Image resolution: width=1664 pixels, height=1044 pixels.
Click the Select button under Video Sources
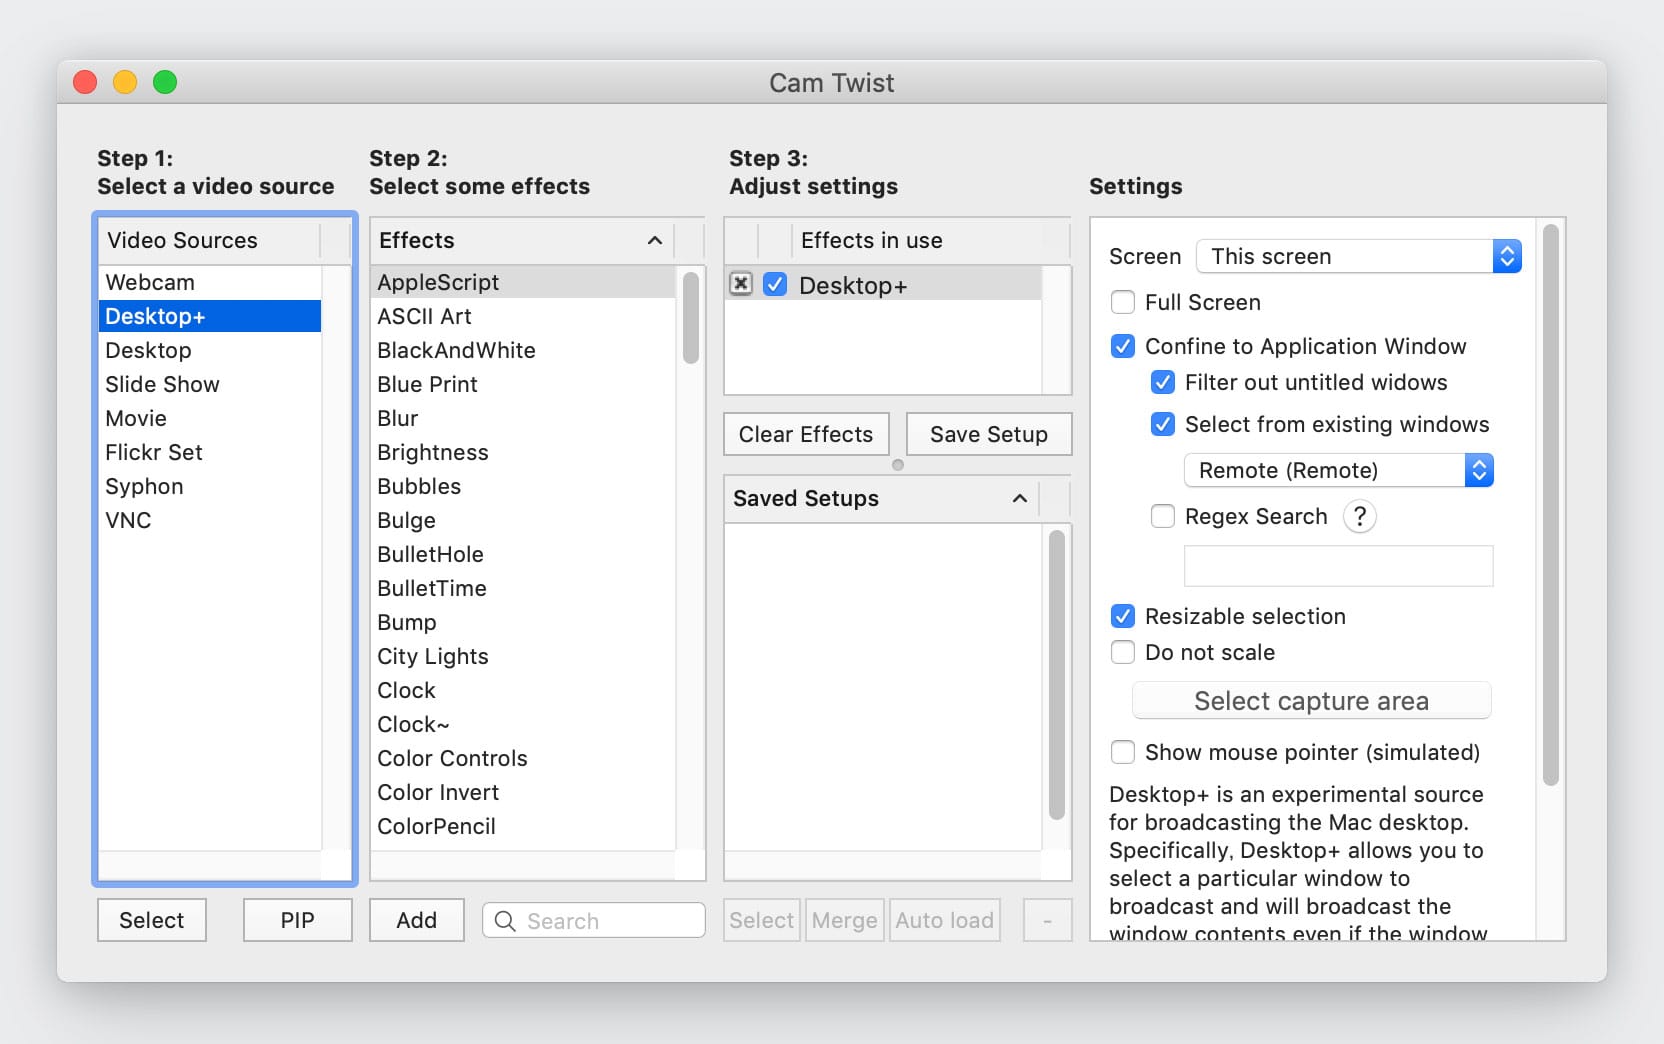click(152, 920)
